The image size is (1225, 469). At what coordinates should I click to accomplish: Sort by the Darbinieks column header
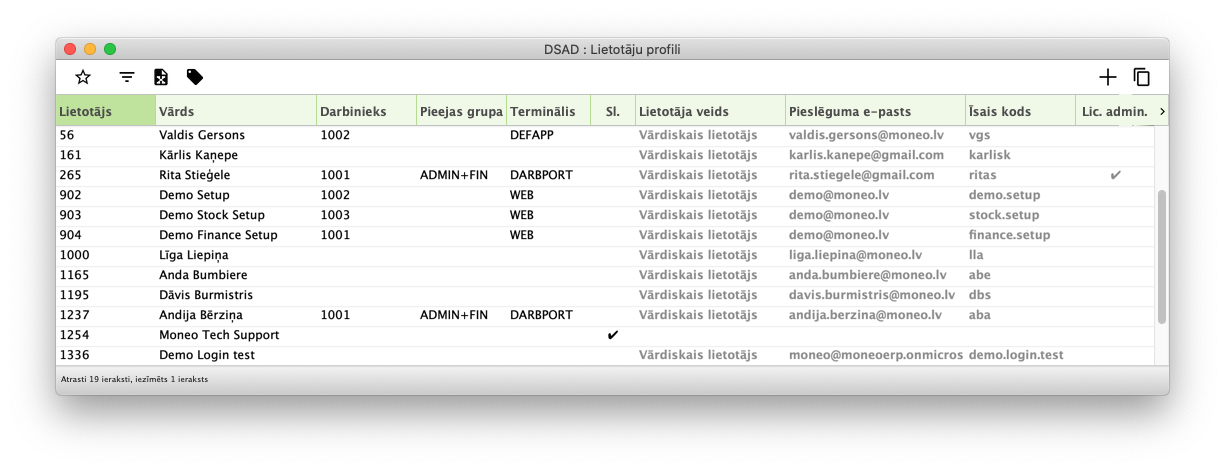(366, 111)
